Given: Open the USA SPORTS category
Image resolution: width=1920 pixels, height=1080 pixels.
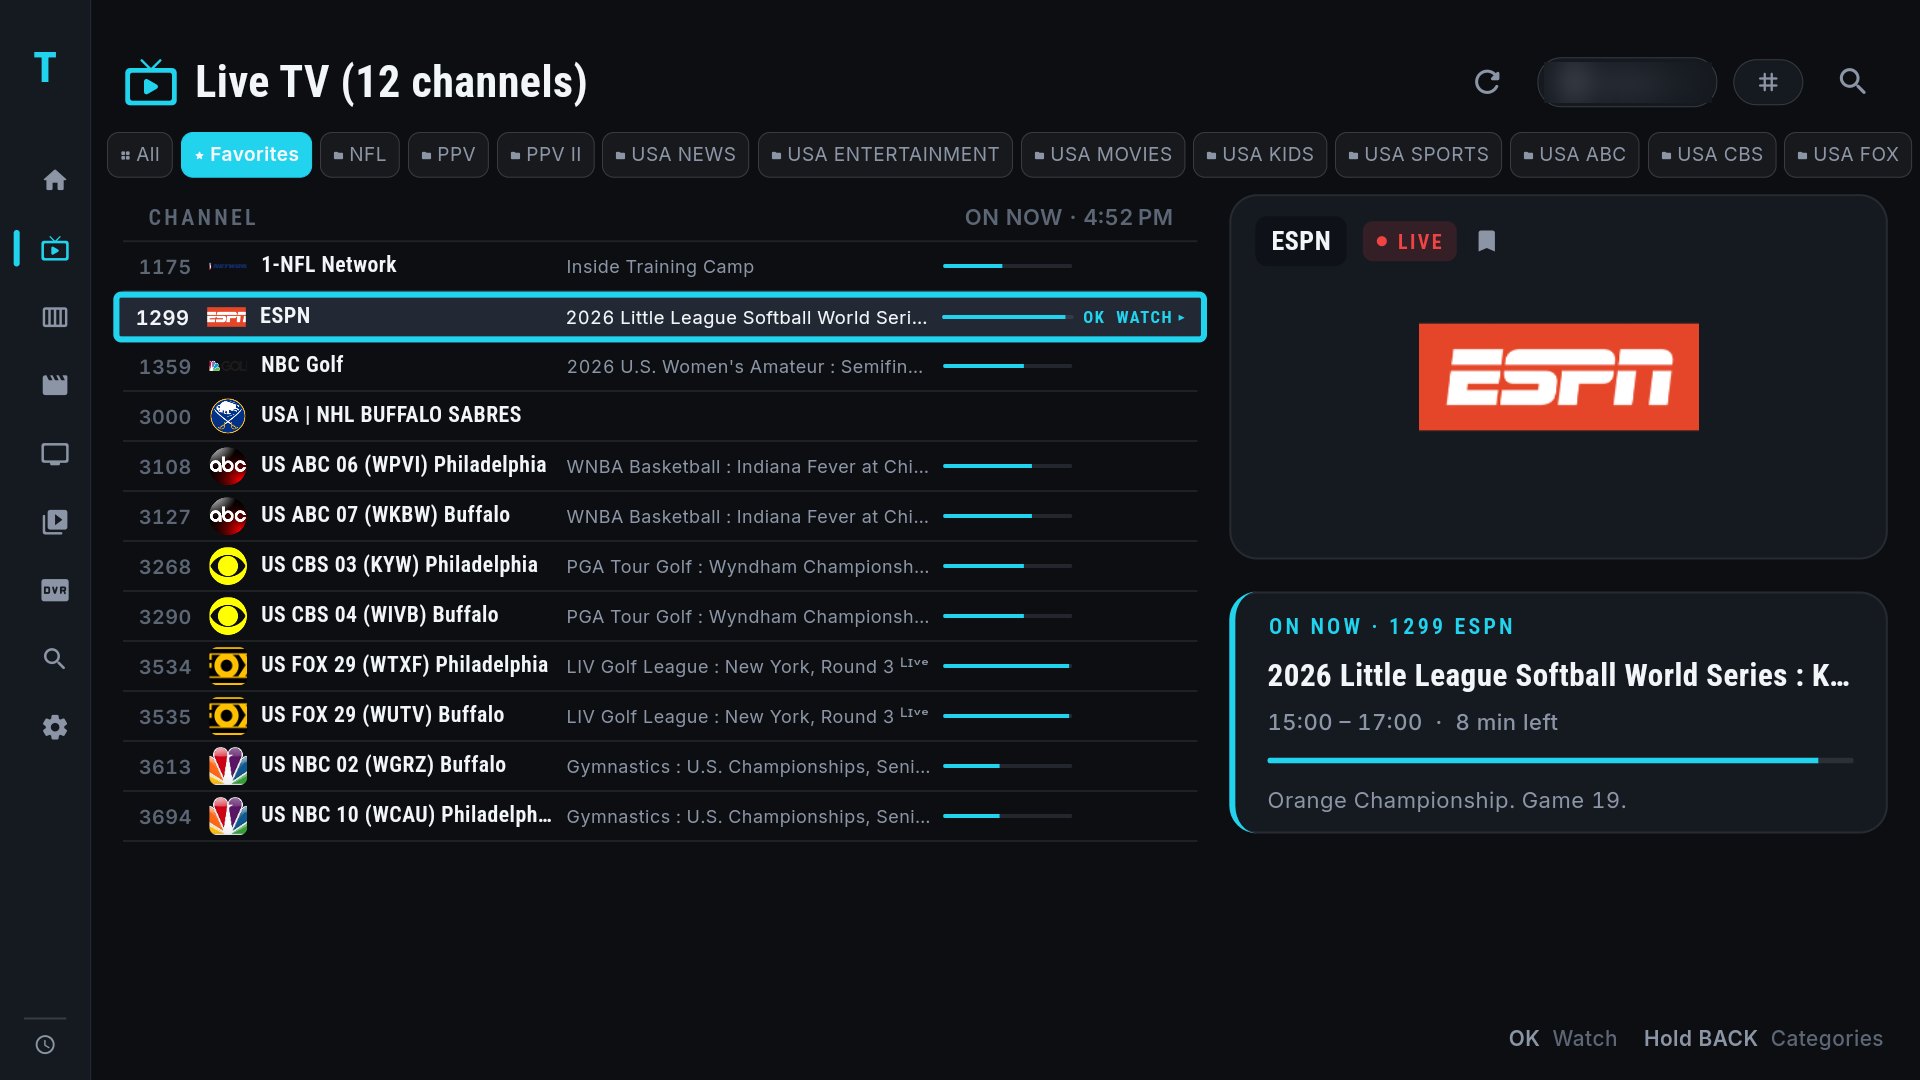Looking at the screenshot, I should coord(1418,155).
